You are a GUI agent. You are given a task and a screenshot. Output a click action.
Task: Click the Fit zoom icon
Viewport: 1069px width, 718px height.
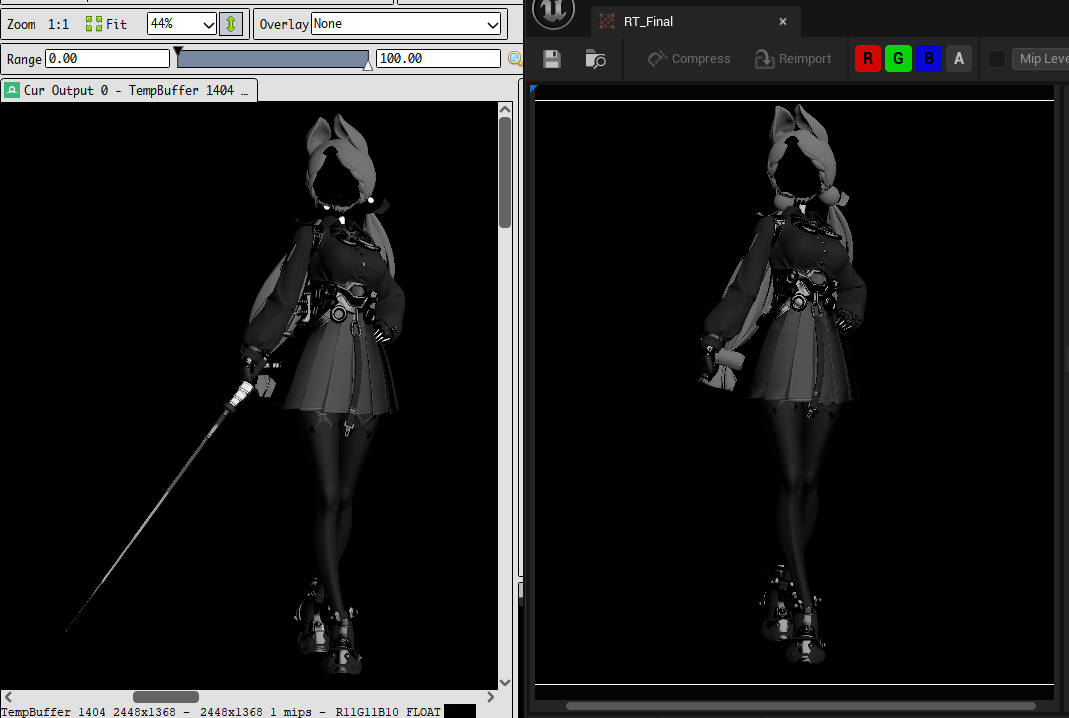click(95, 24)
